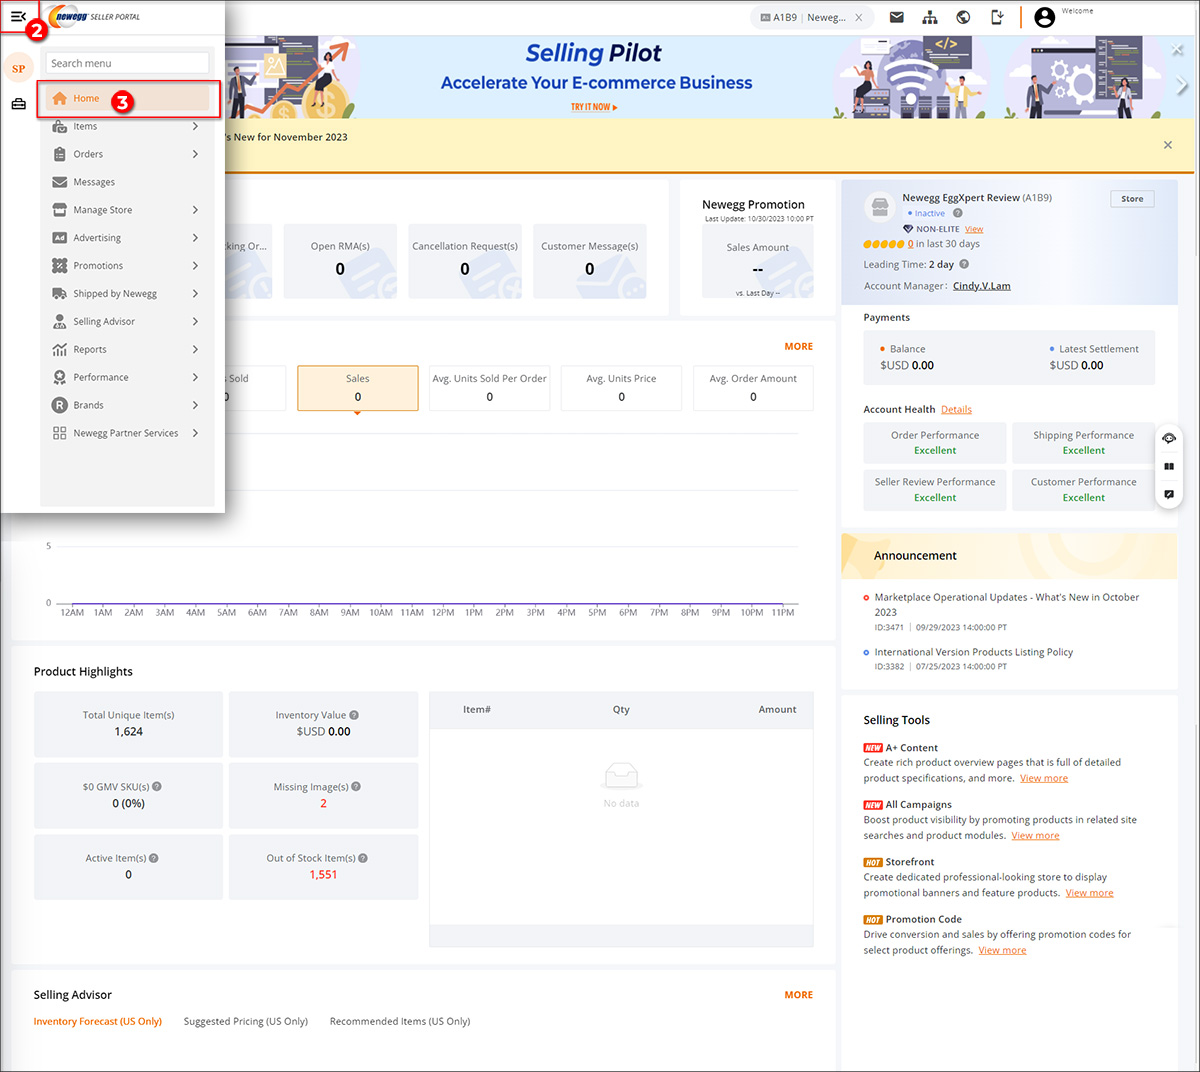Dismiss the What's New November notice
1200x1072 pixels.
coord(1167,145)
